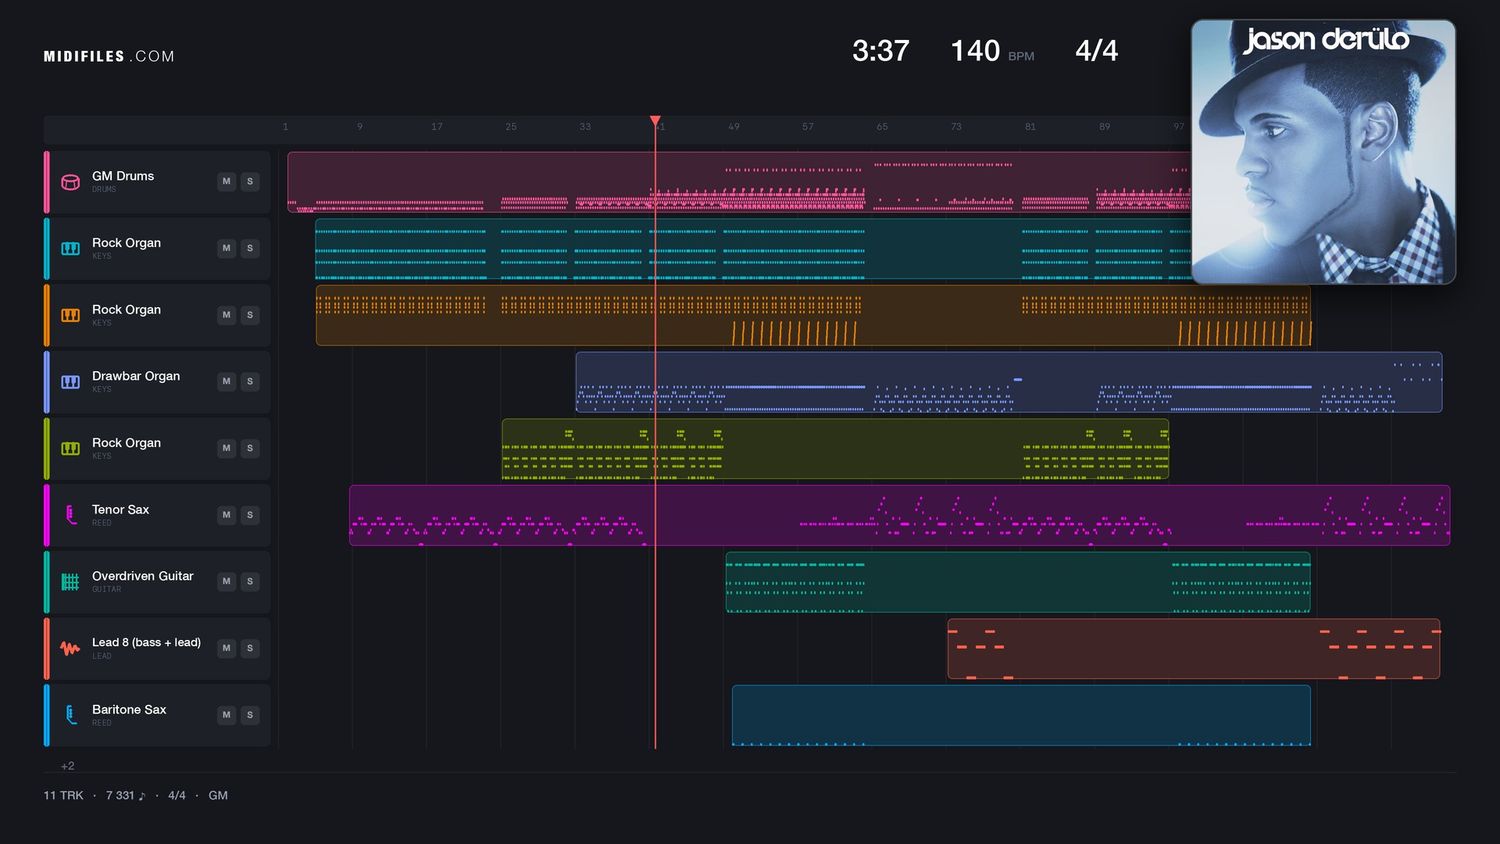Select the pink GM Drums clip
The image size is (1500, 844).
click(739, 182)
